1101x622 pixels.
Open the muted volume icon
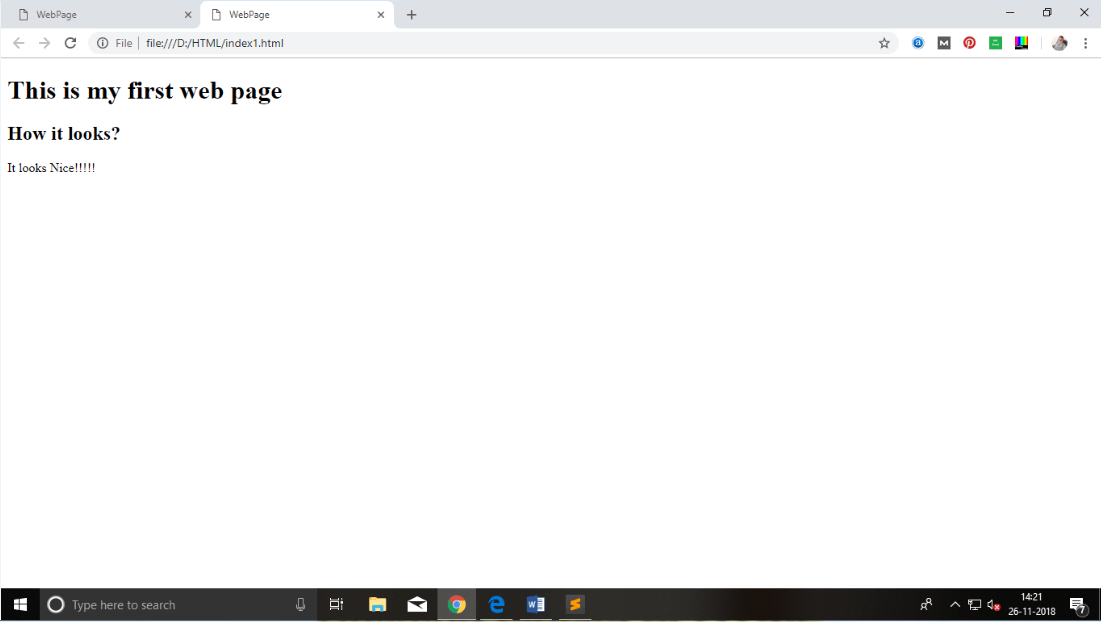click(x=994, y=604)
